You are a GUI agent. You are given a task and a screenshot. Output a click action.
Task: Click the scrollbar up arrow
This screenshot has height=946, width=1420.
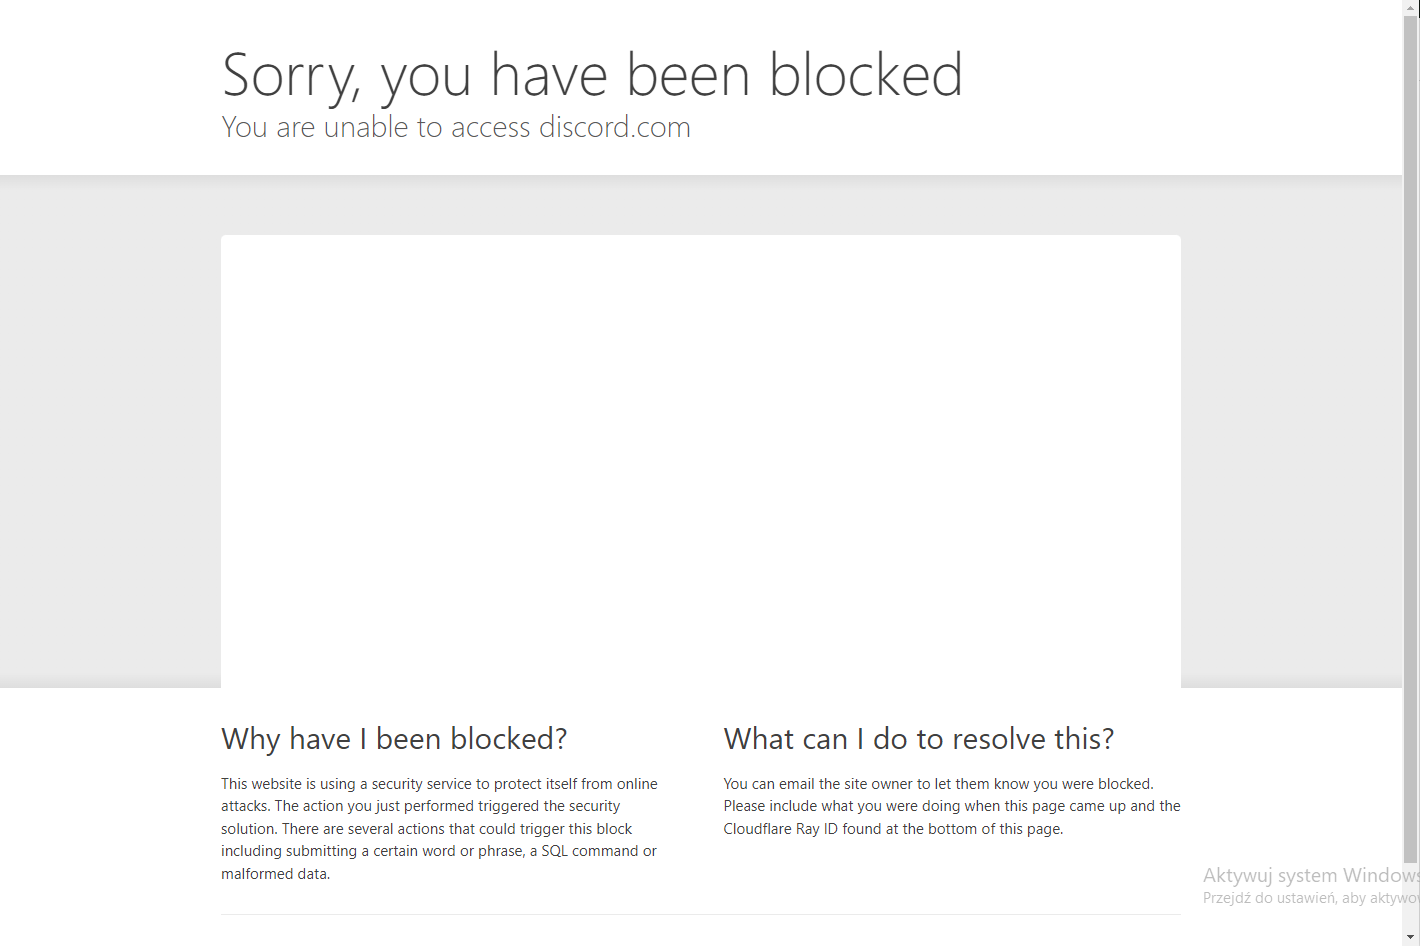(x=1411, y=7)
